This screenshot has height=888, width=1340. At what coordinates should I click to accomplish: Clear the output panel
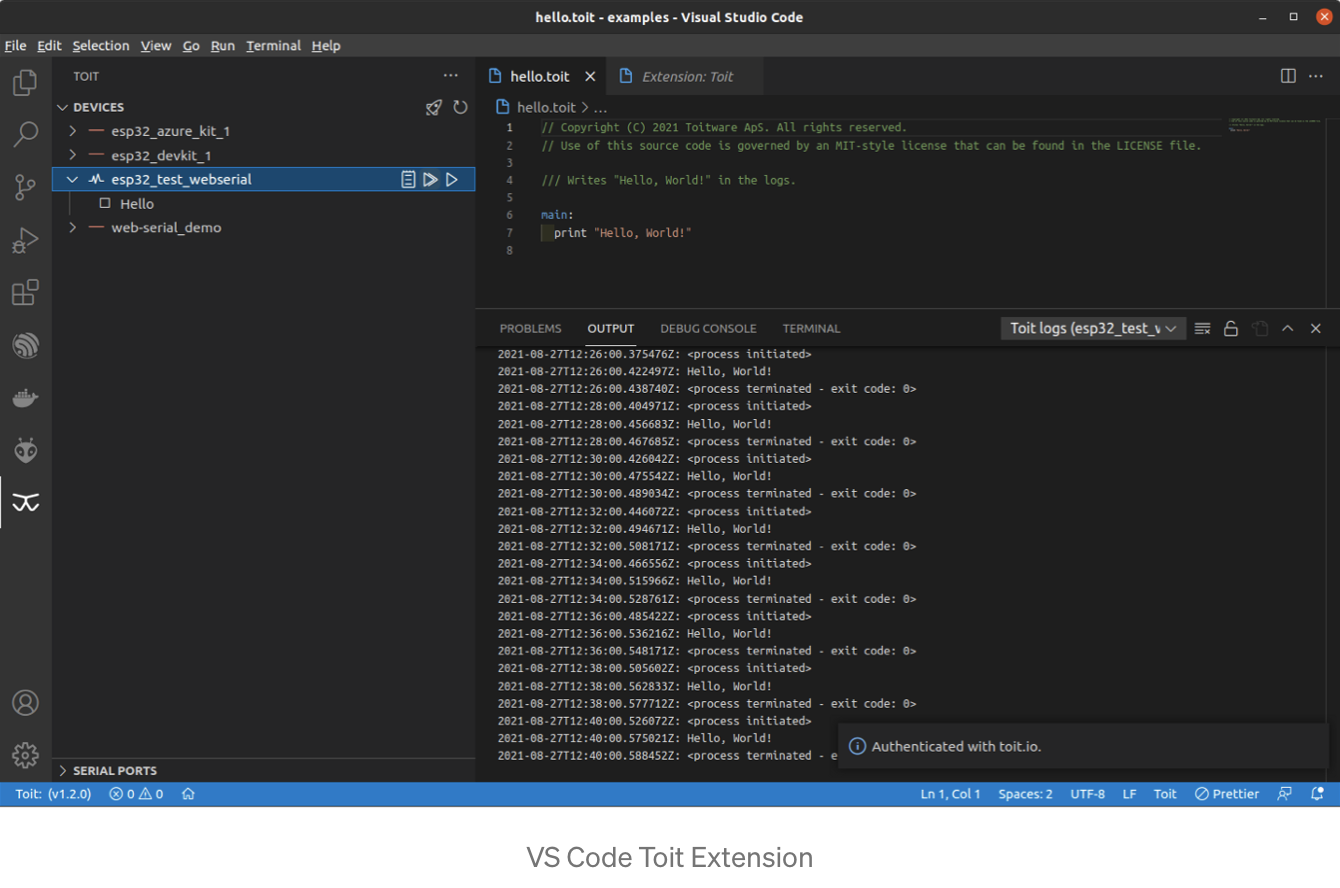click(x=1203, y=328)
